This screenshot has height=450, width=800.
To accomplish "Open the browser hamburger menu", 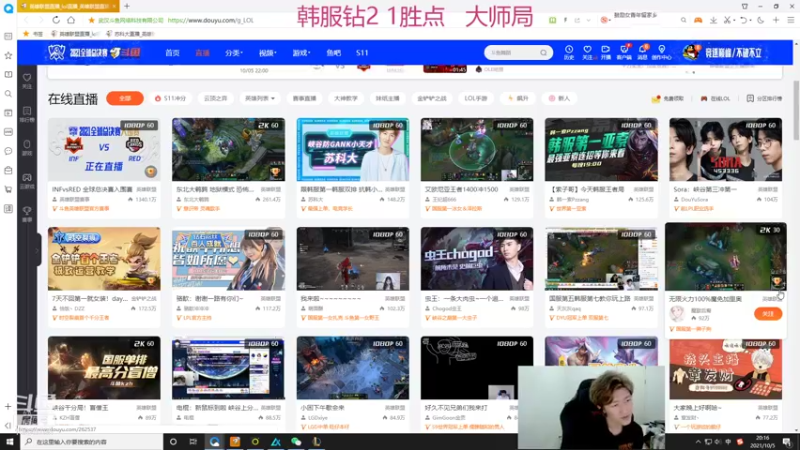I will [790, 20].
